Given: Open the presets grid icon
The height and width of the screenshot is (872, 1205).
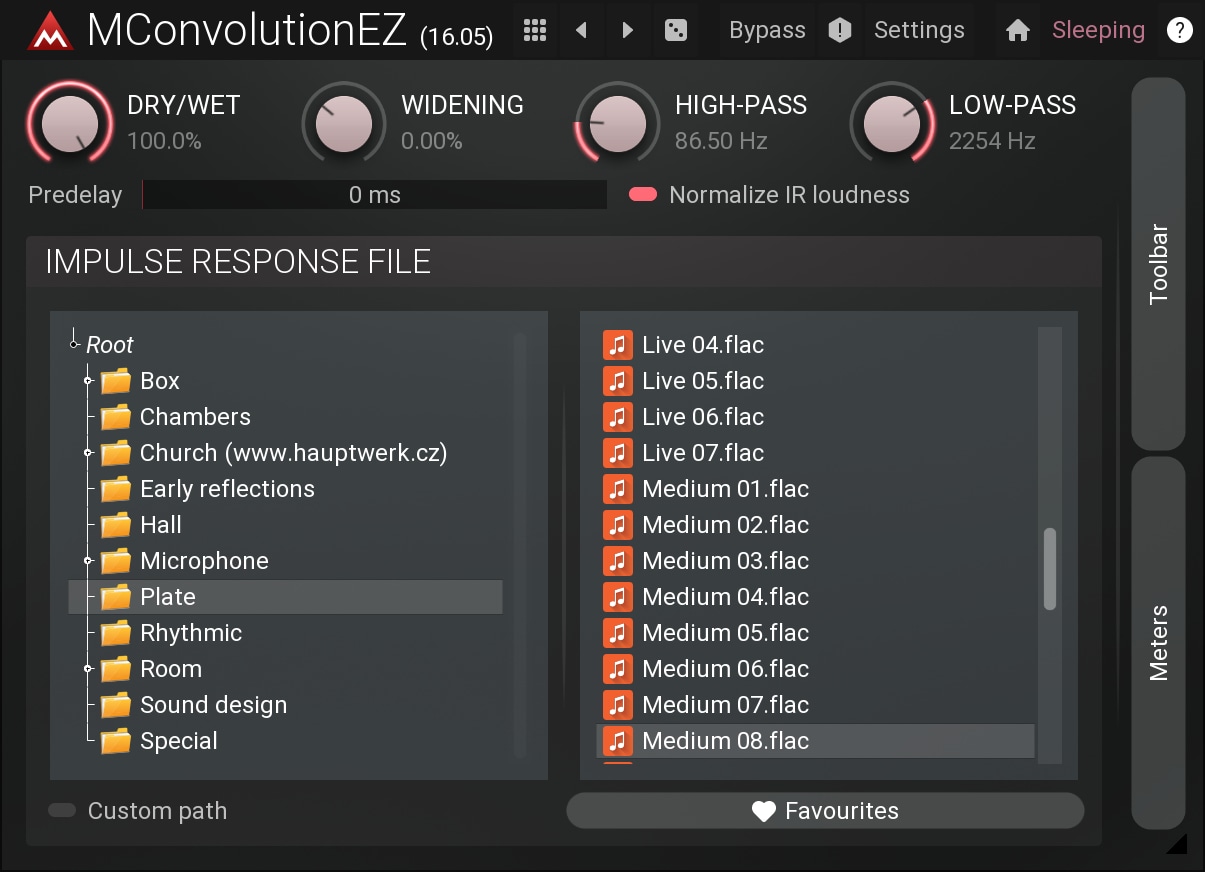Looking at the screenshot, I should point(535,30).
